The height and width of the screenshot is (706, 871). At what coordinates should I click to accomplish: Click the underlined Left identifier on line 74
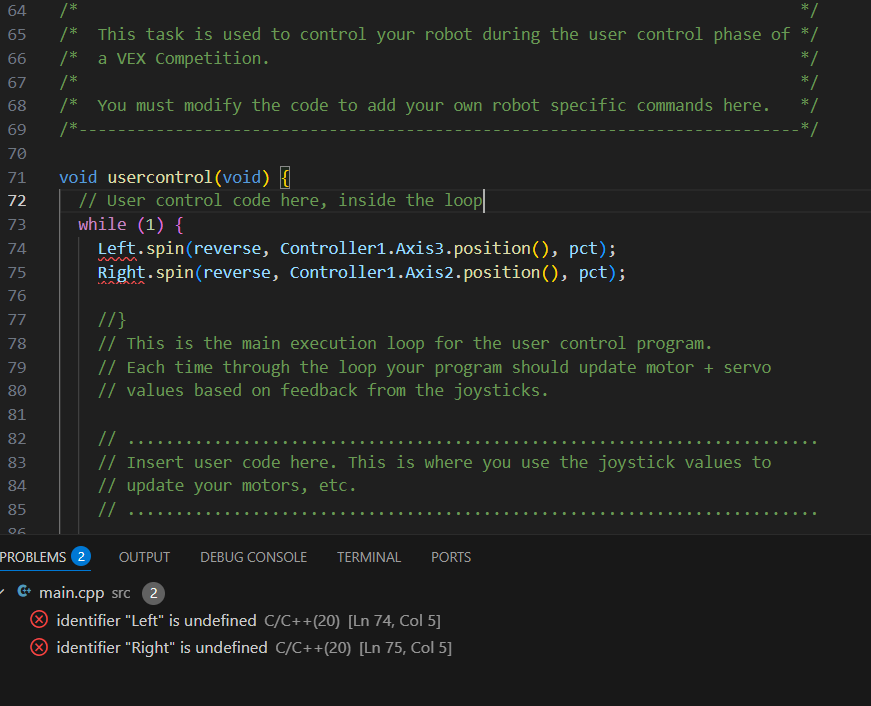pyautogui.click(x=117, y=248)
